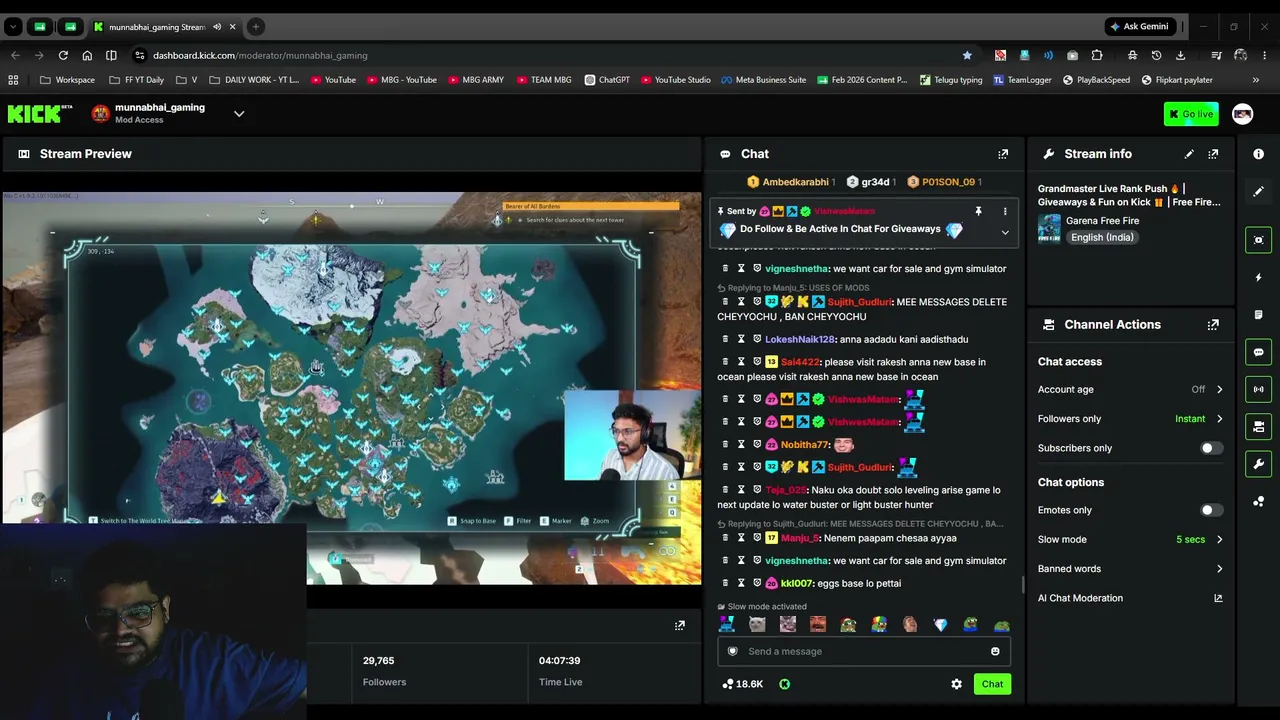The image size is (1280, 720).
Task: Open Slow mode settings
Action: [x=1130, y=540]
